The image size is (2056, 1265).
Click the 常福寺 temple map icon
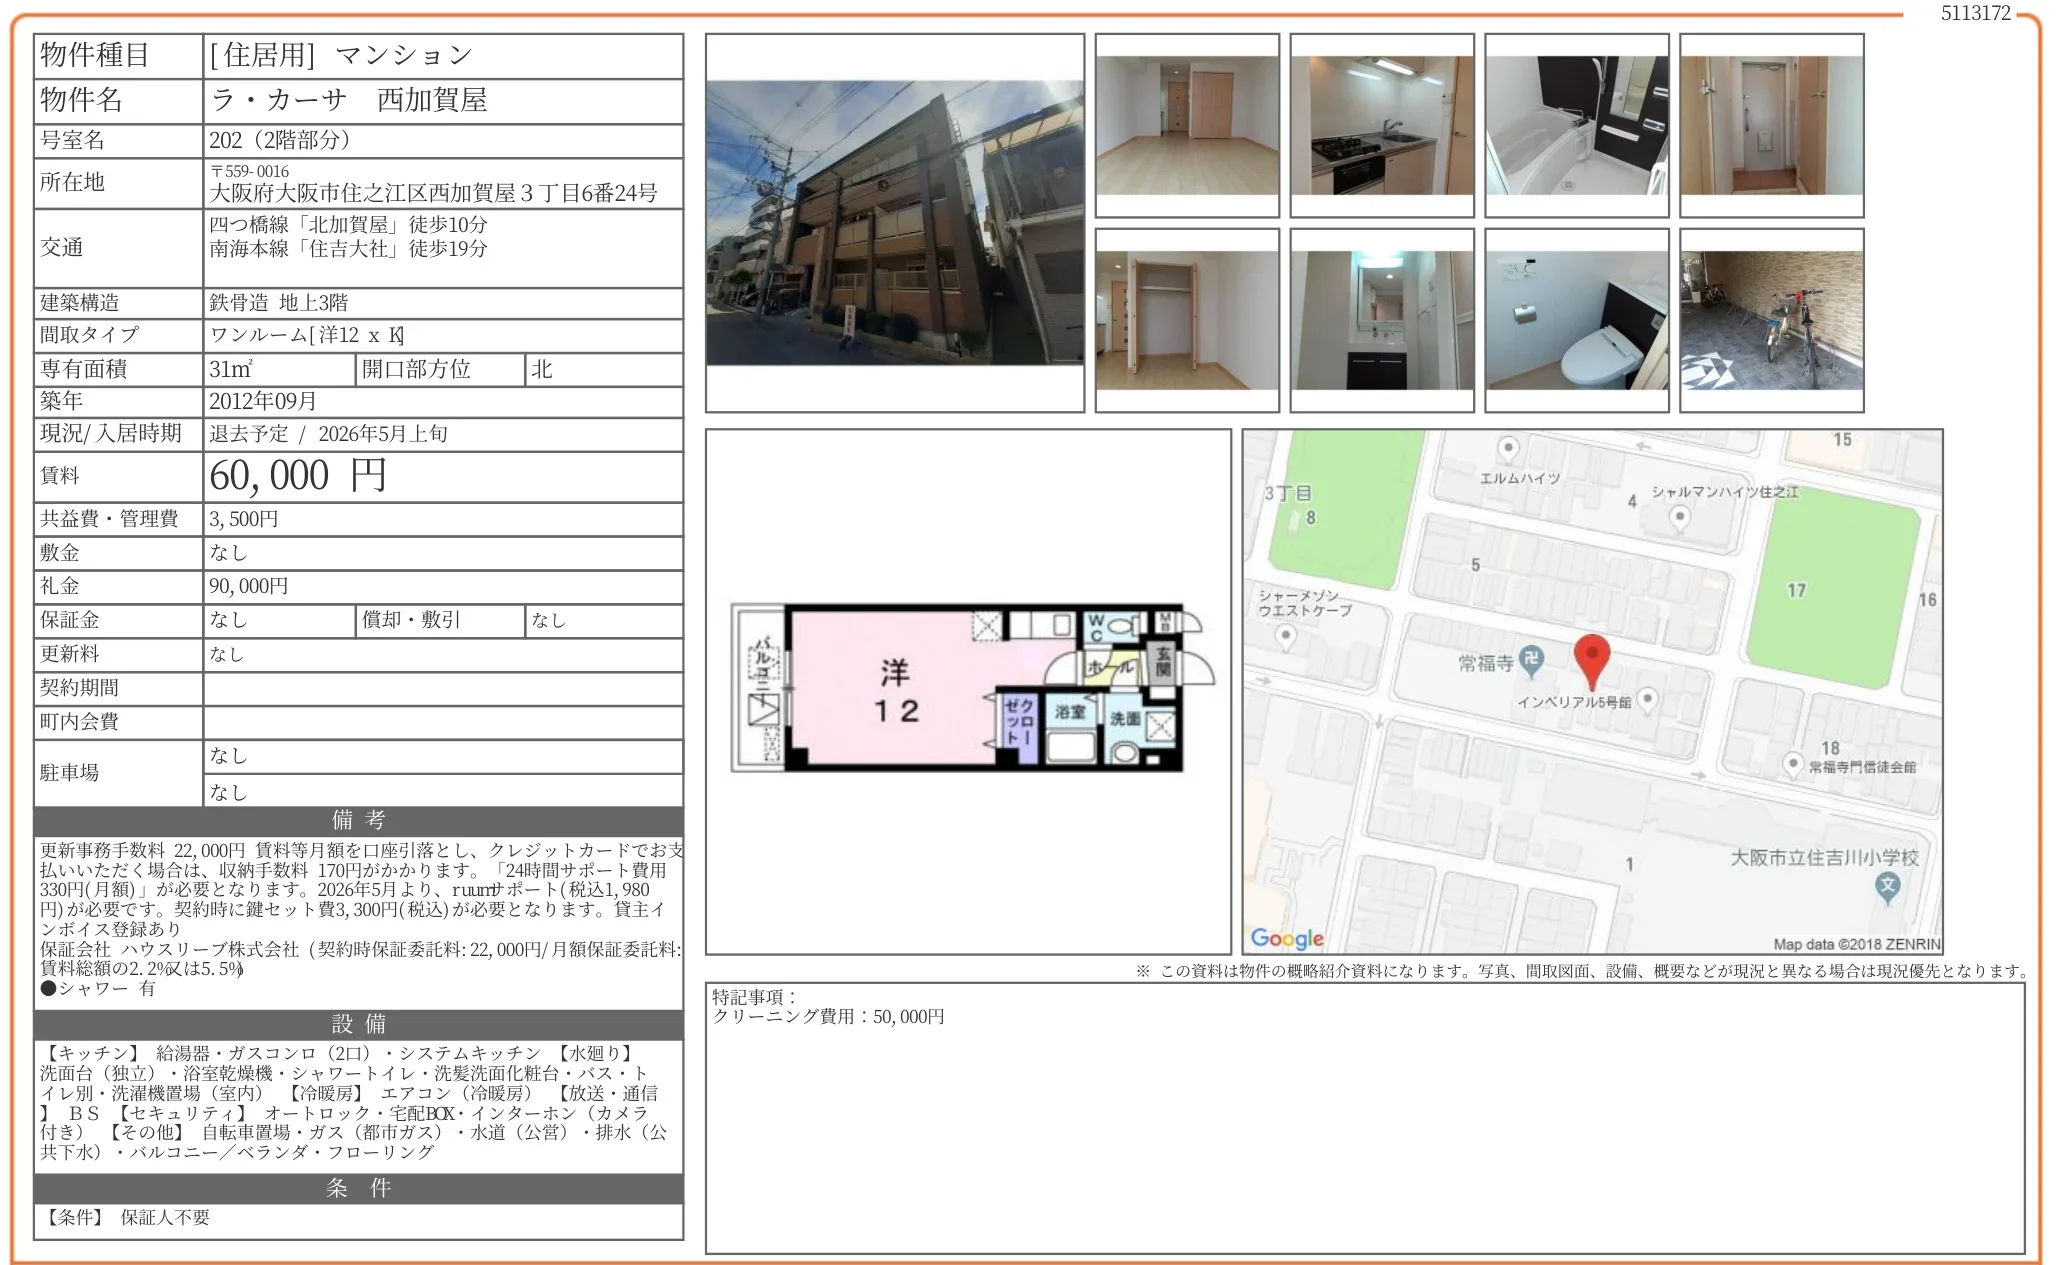(1531, 659)
